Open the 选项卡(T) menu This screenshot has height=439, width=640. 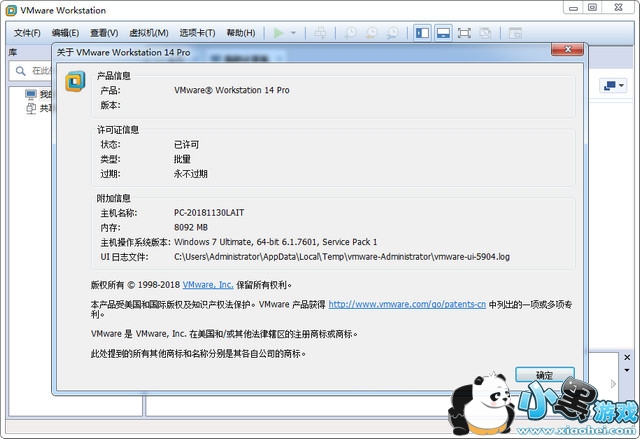coord(198,33)
